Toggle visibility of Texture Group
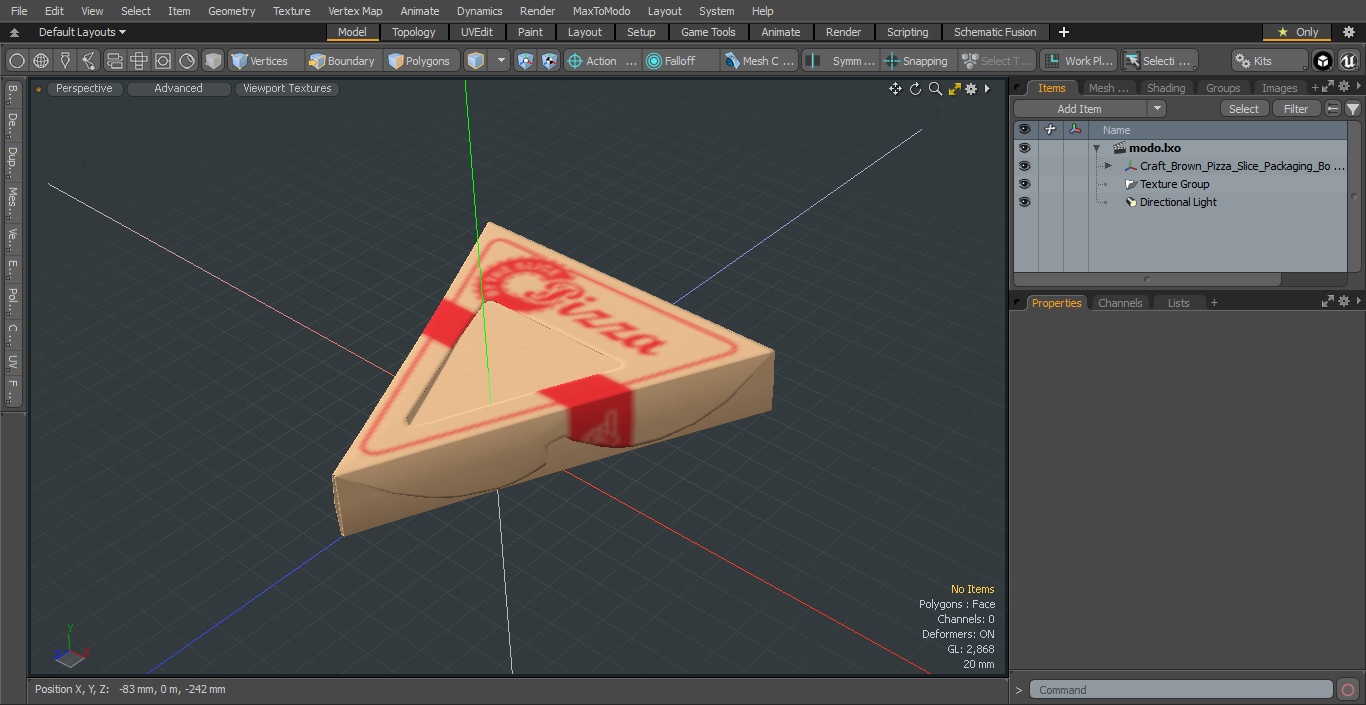Viewport: 1366px width, 705px height. pos(1024,184)
